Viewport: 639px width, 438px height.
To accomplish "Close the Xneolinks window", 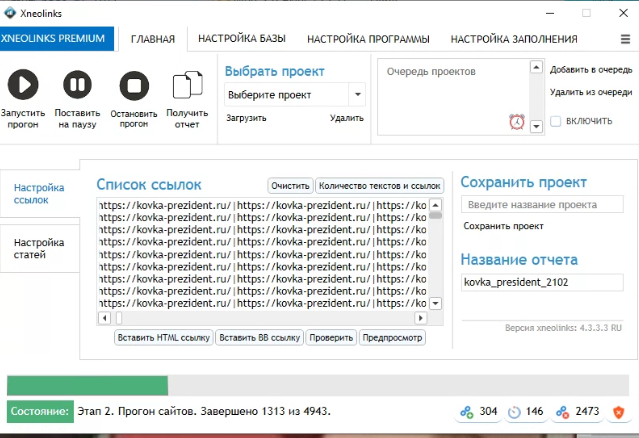I will [x=624, y=13].
